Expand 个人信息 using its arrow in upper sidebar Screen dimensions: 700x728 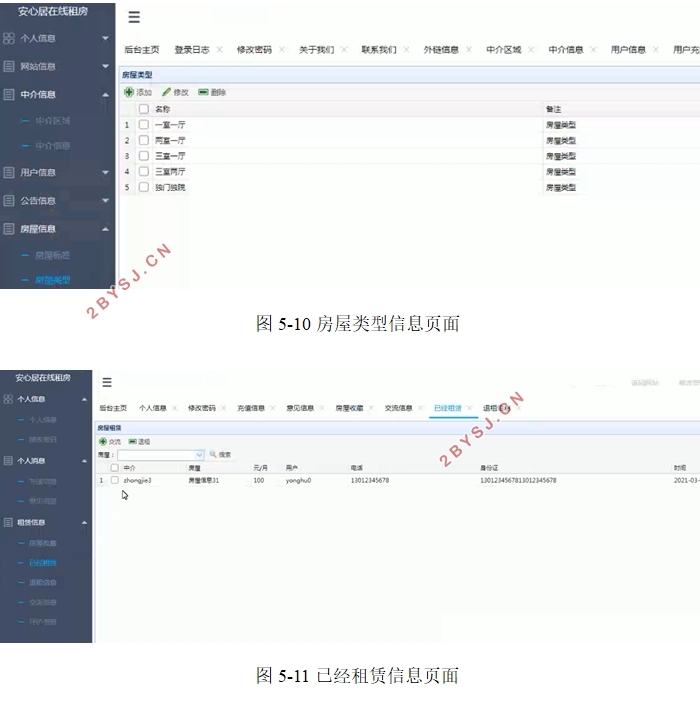106,38
